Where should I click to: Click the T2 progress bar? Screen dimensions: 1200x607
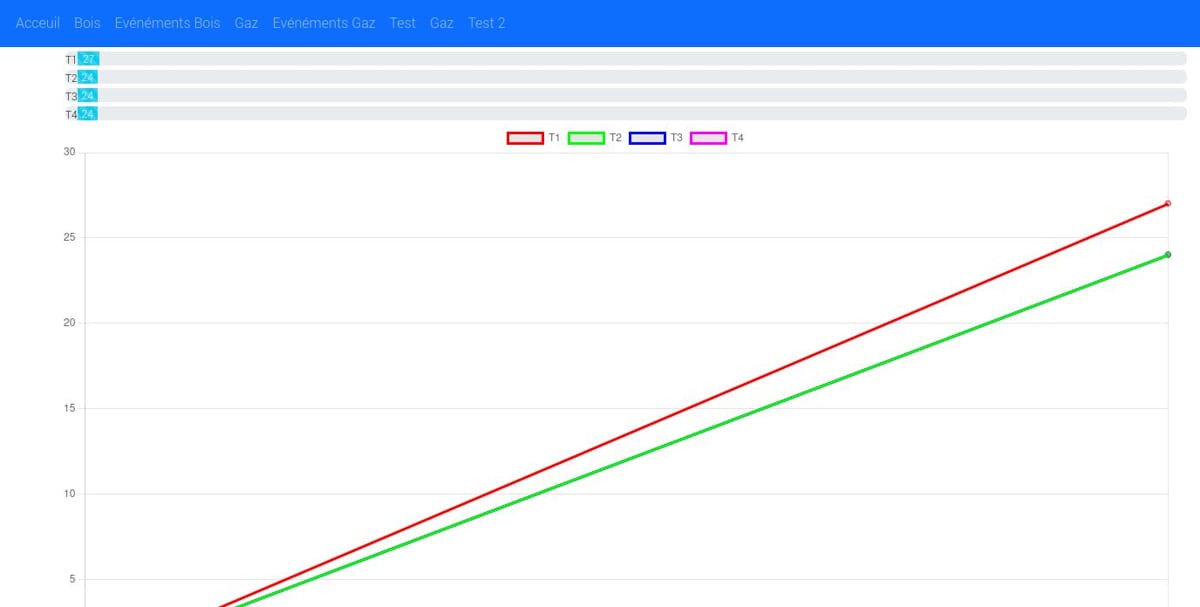pyautogui.click(x=632, y=77)
